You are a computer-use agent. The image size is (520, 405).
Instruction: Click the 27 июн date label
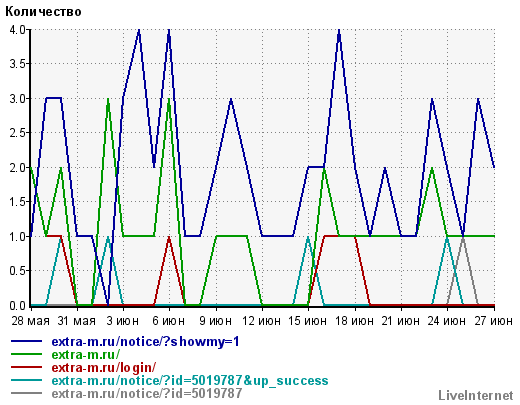pyautogui.click(x=494, y=321)
